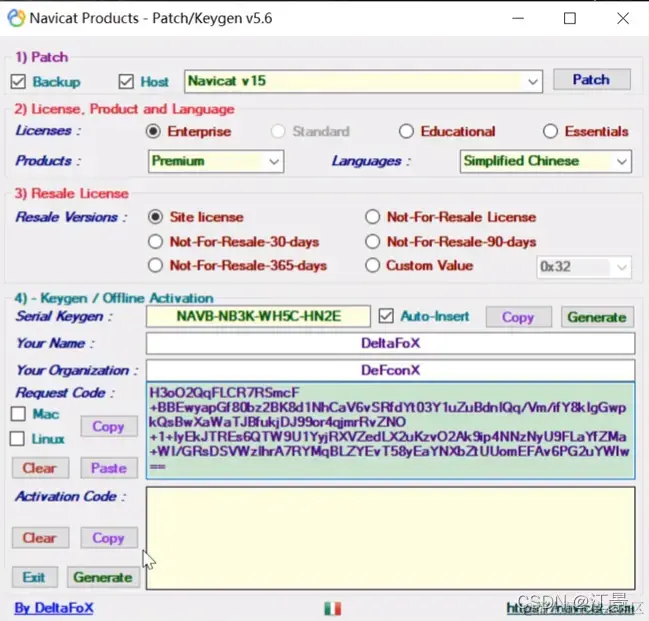
Task: Open the navicat.com link
Action: 570,608
